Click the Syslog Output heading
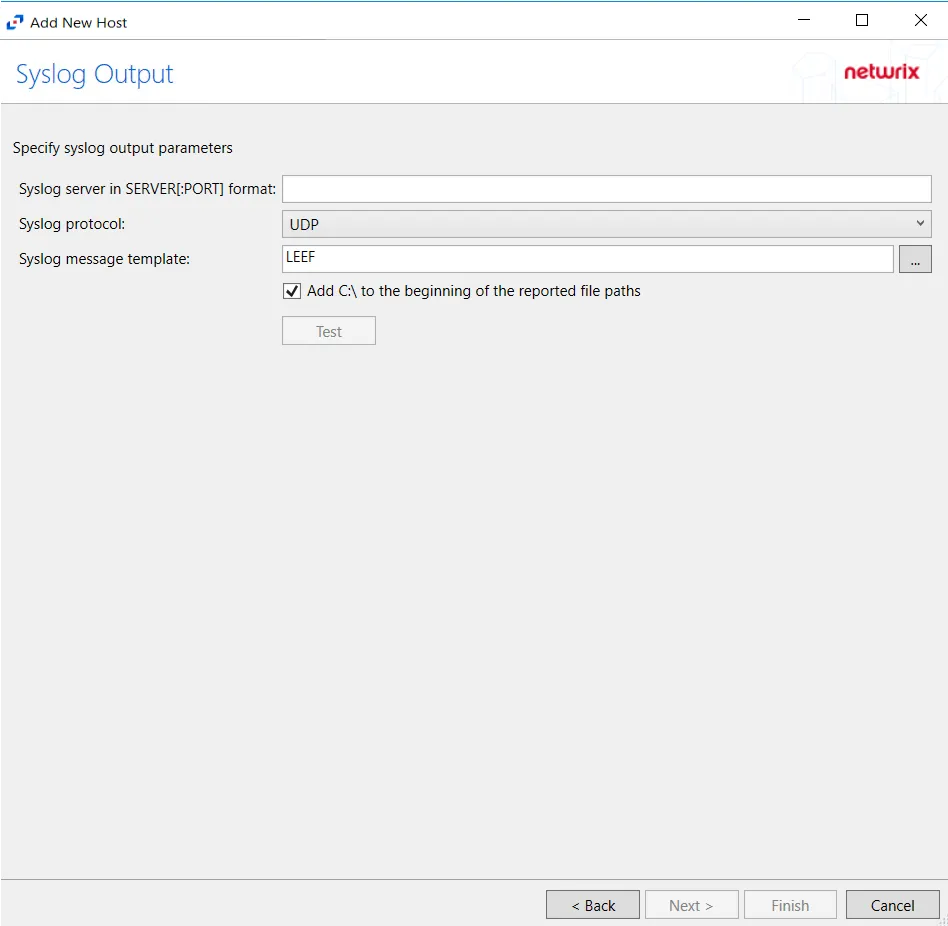Image resolution: width=948 pixels, height=926 pixels. tap(94, 75)
